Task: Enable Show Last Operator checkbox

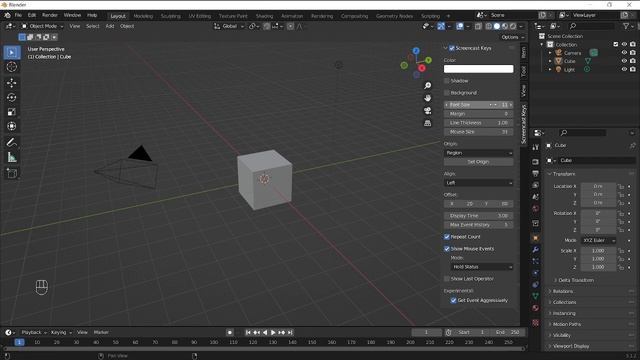Action: click(x=447, y=279)
